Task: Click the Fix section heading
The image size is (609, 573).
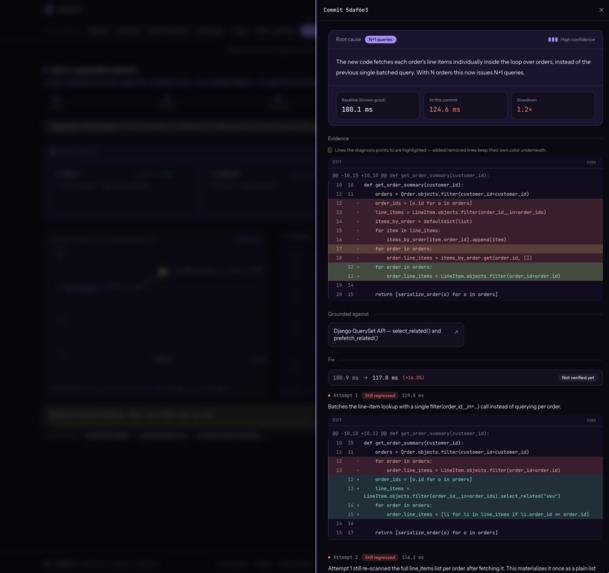Action: click(x=331, y=360)
